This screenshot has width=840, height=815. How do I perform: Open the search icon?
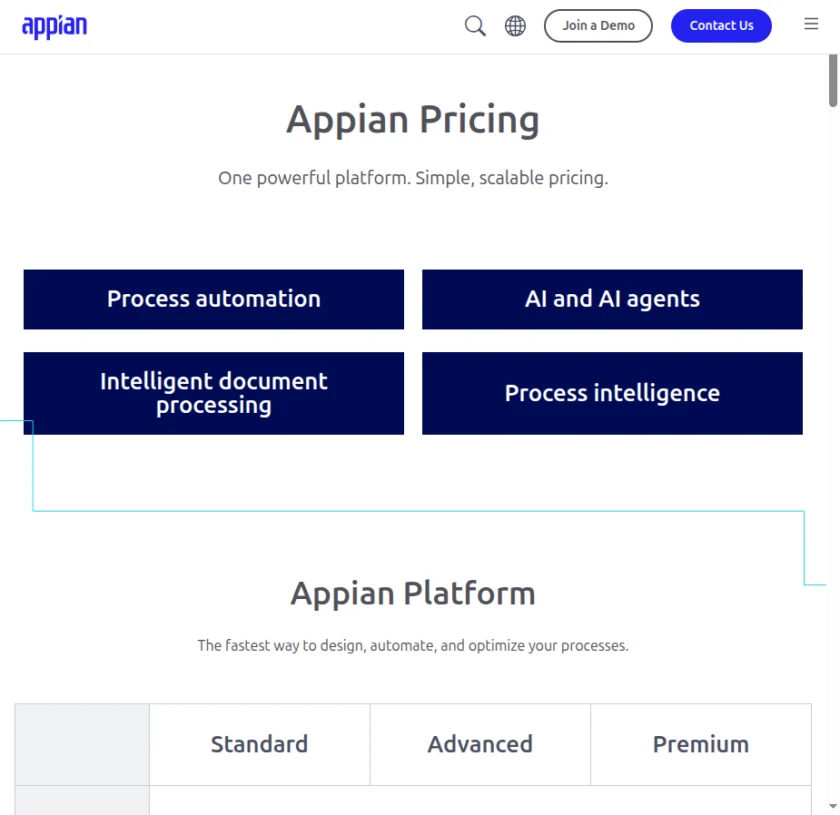tap(474, 25)
